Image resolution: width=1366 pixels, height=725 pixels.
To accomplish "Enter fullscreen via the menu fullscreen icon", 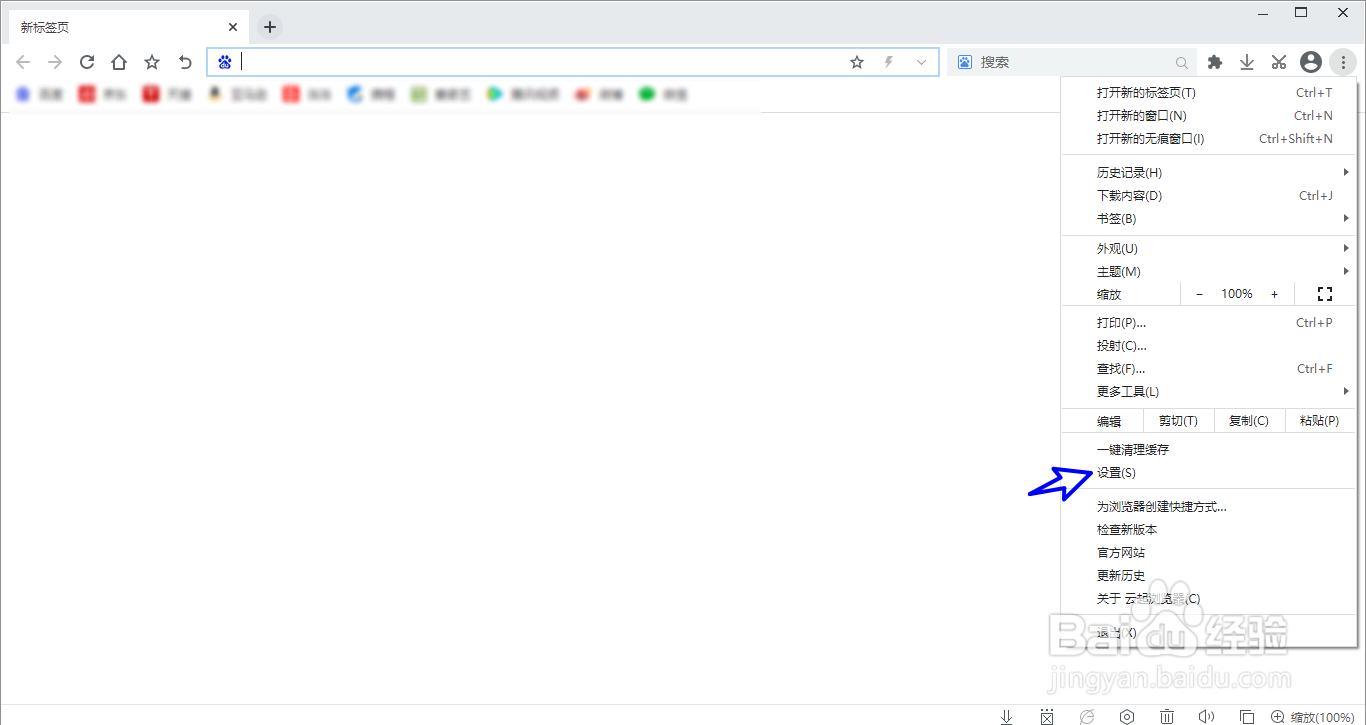I will click(x=1325, y=294).
